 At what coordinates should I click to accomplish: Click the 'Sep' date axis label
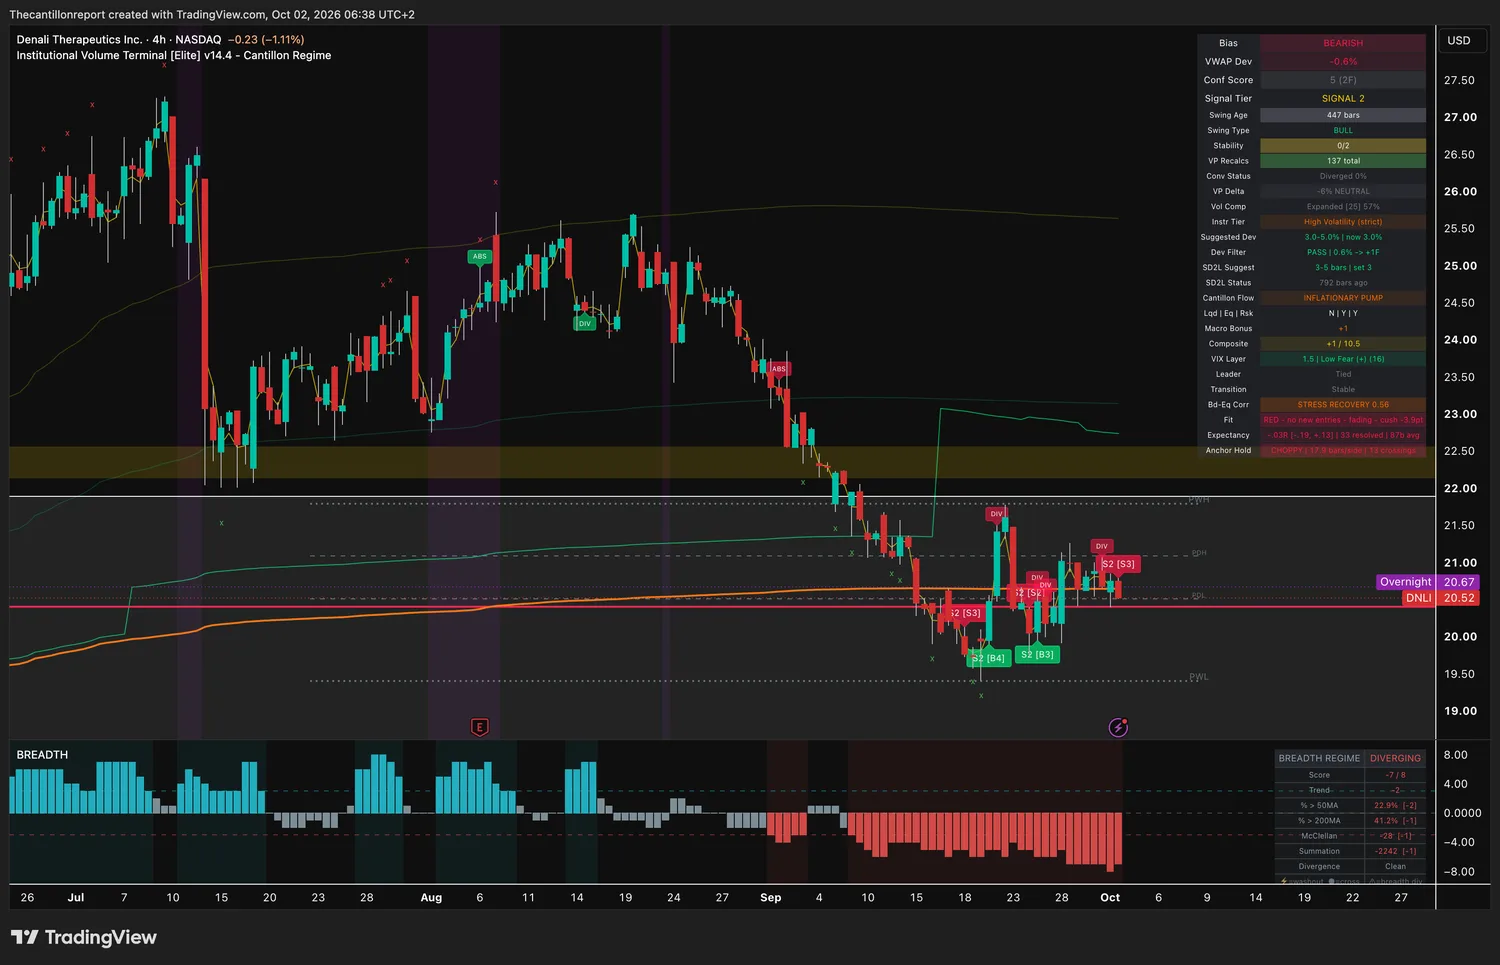pos(771,898)
